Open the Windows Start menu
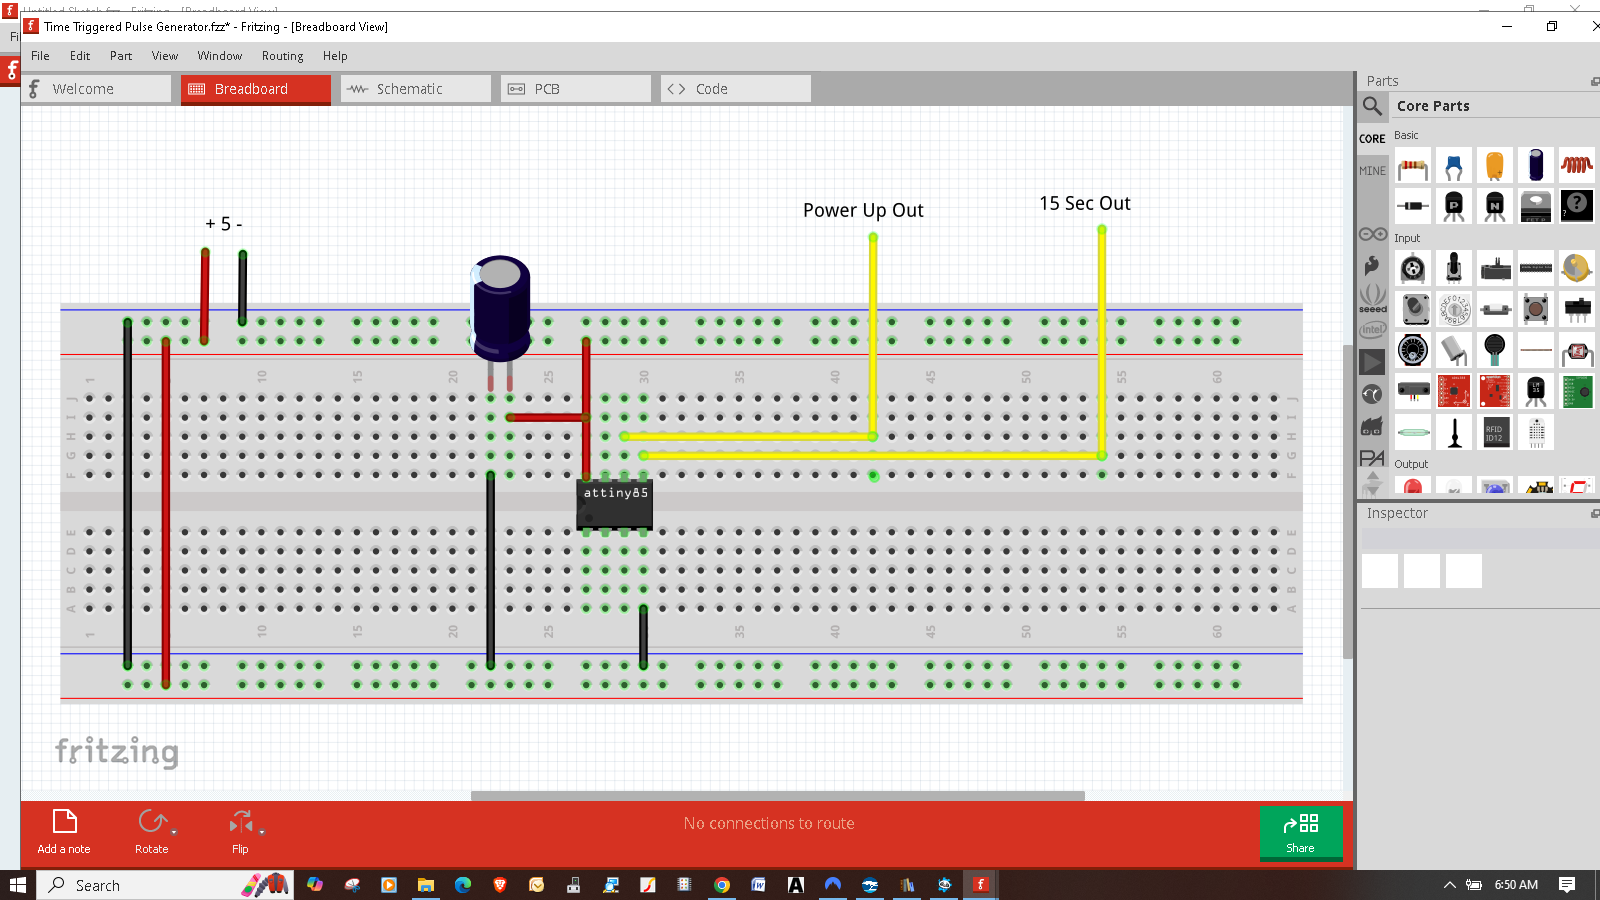The height and width of the screenshot is (900, 1600). tap(17, 885)
